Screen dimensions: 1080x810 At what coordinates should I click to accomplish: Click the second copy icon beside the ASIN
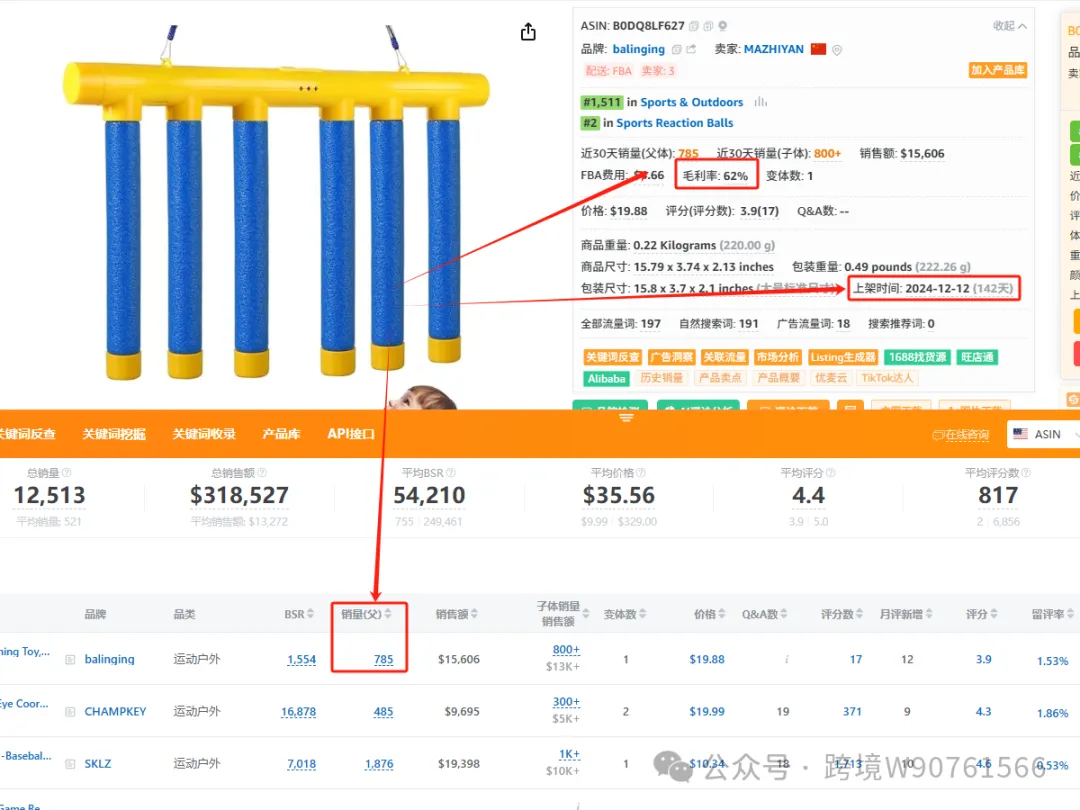[x=708, y=26]
